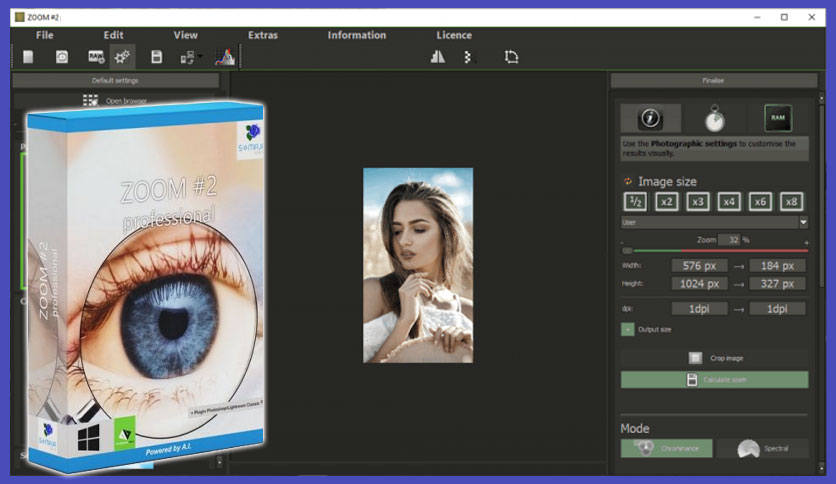The height and width of the screenshot is (484, 836).
Task: Click the stopwatch timer icon
Action: tap(714, 118)
